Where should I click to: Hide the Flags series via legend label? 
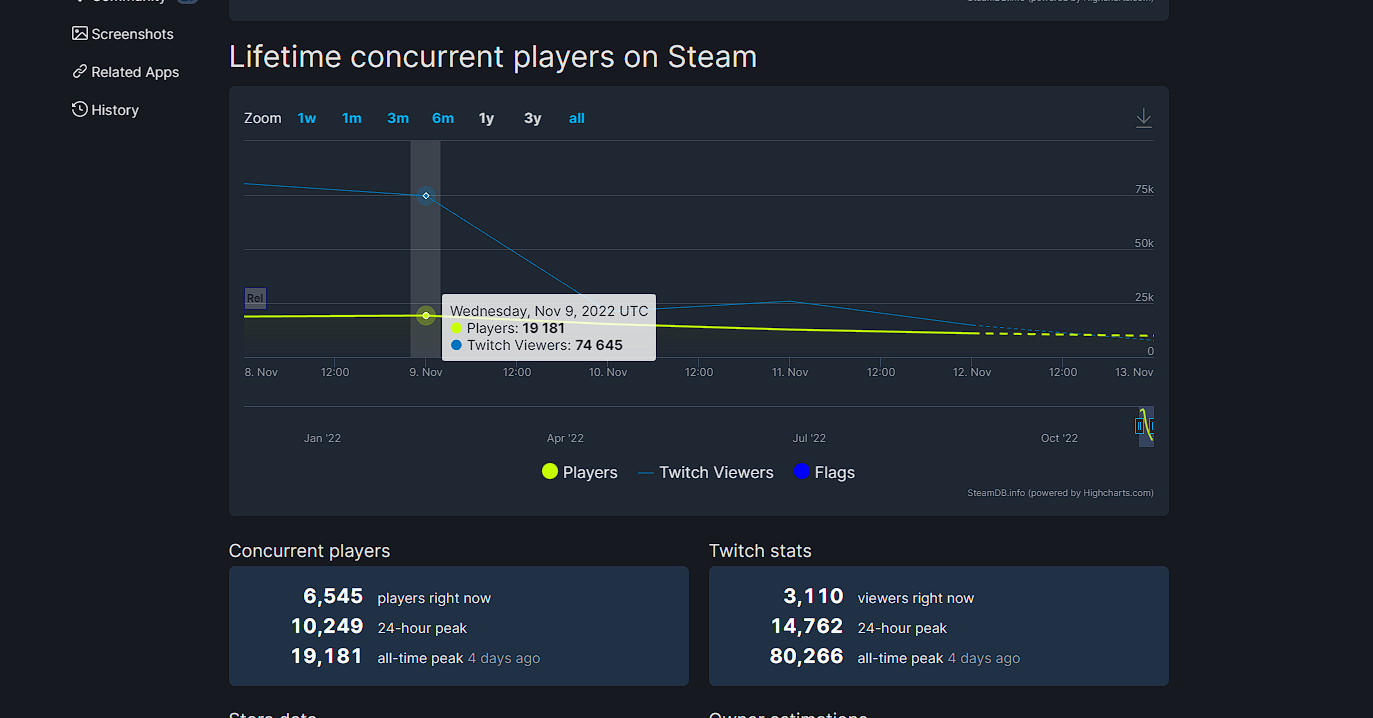click(x=834, y=473)
